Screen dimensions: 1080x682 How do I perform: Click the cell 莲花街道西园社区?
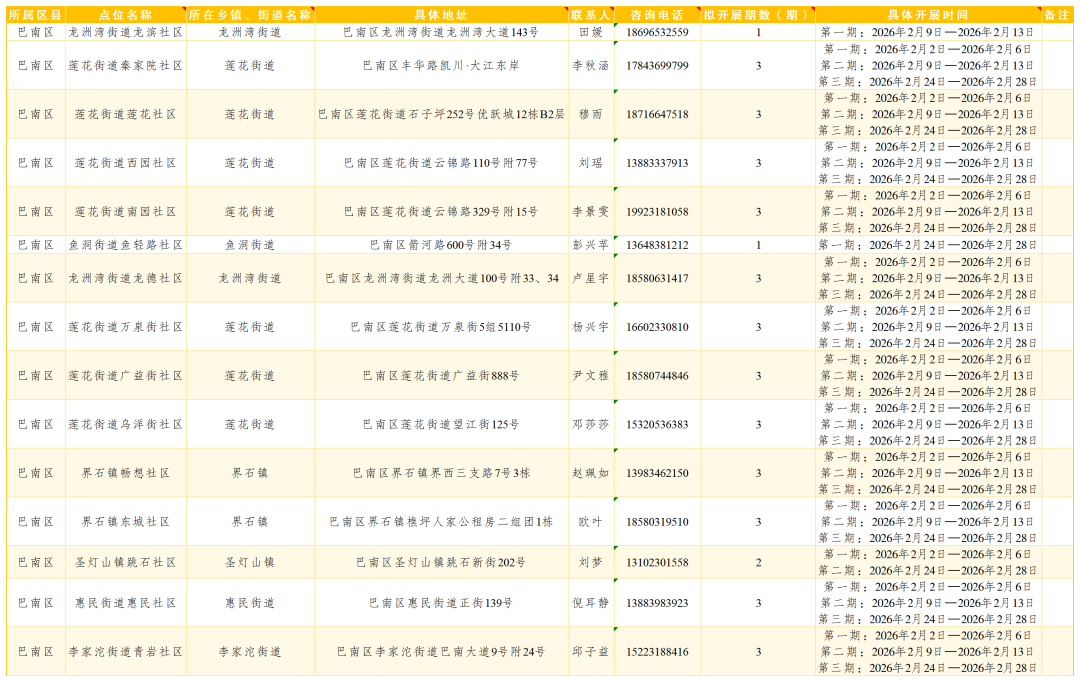pos(125,163)
